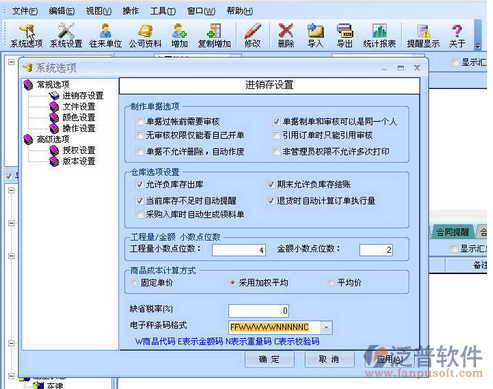Click into the 缺省税率 input field
This screenshot has width=493, height=389.
[x=258, y=311]
